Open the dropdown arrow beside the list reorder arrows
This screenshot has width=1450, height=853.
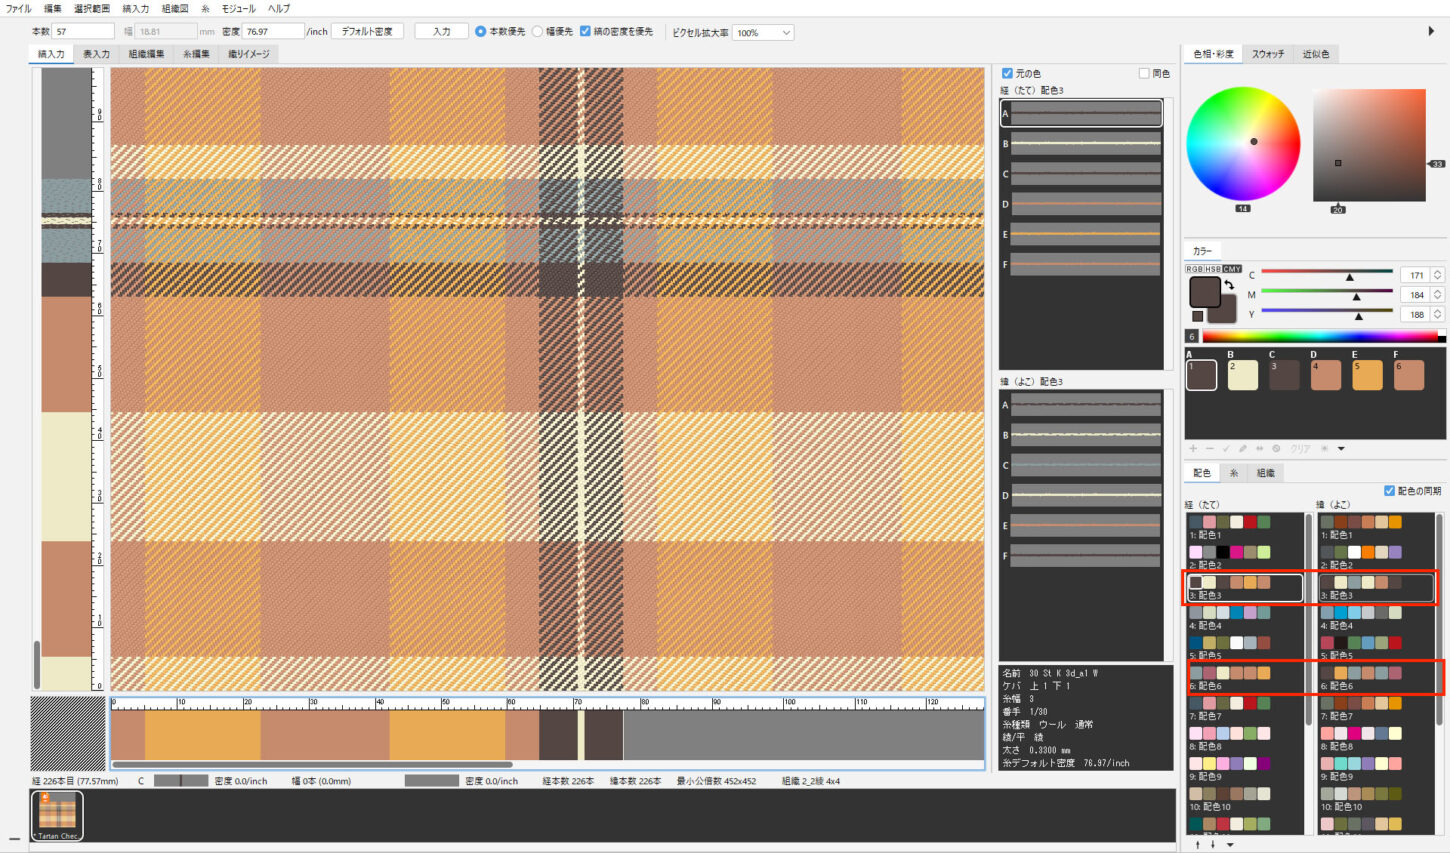pos(1230,845)
